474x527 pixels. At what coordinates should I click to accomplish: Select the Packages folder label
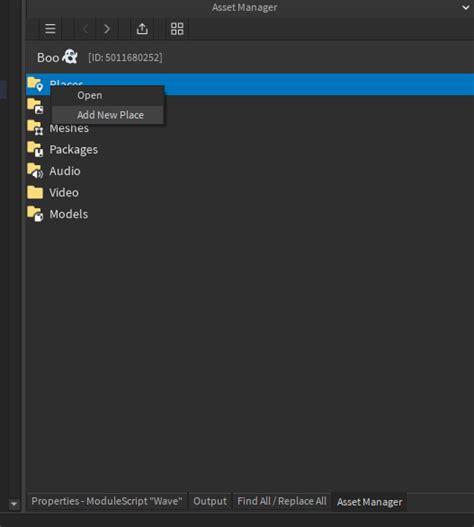point(74,150)
